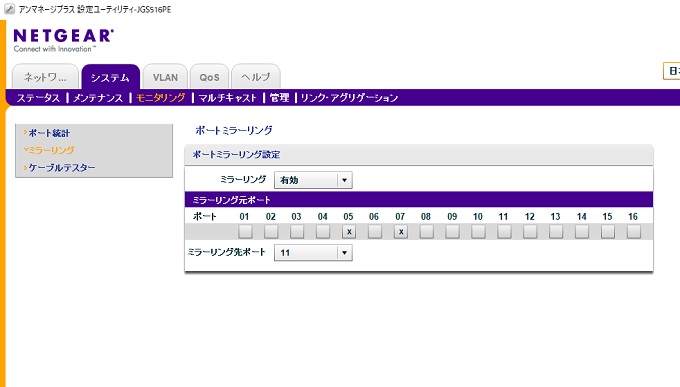
Task: Click the ポートミラーリング page title
Action: 234,130
